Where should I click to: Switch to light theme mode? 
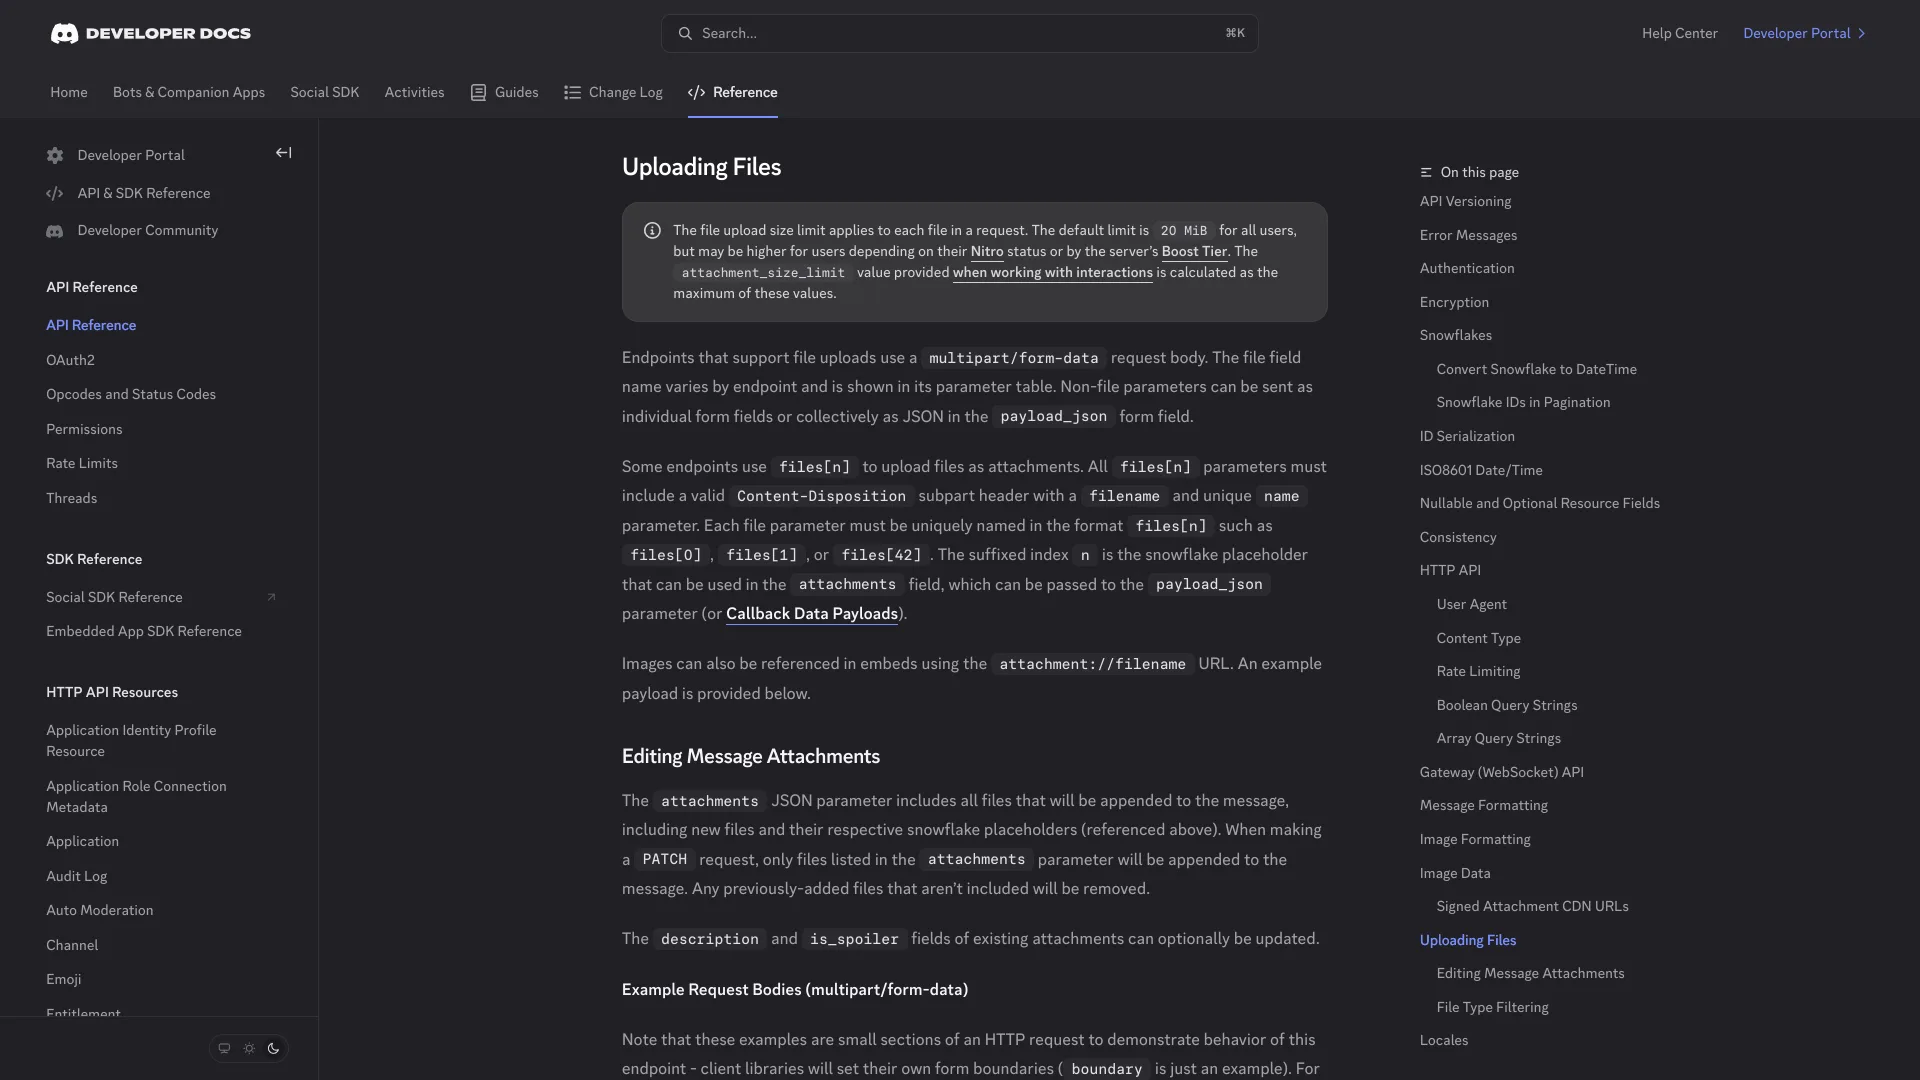[249, 1048]
